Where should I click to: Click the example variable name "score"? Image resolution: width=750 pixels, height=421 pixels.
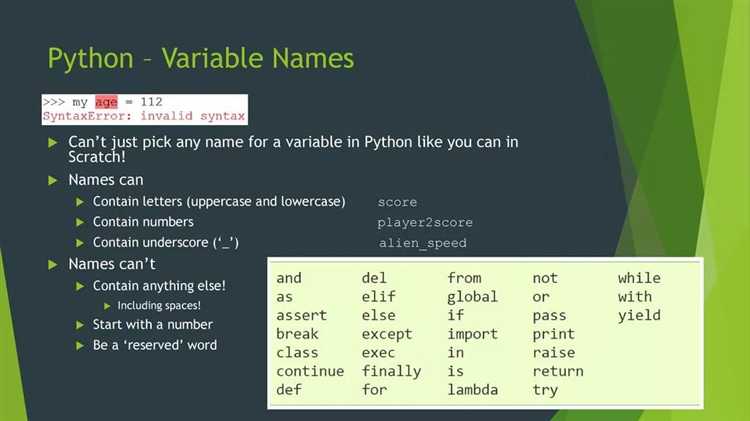[x=397, y=203]
